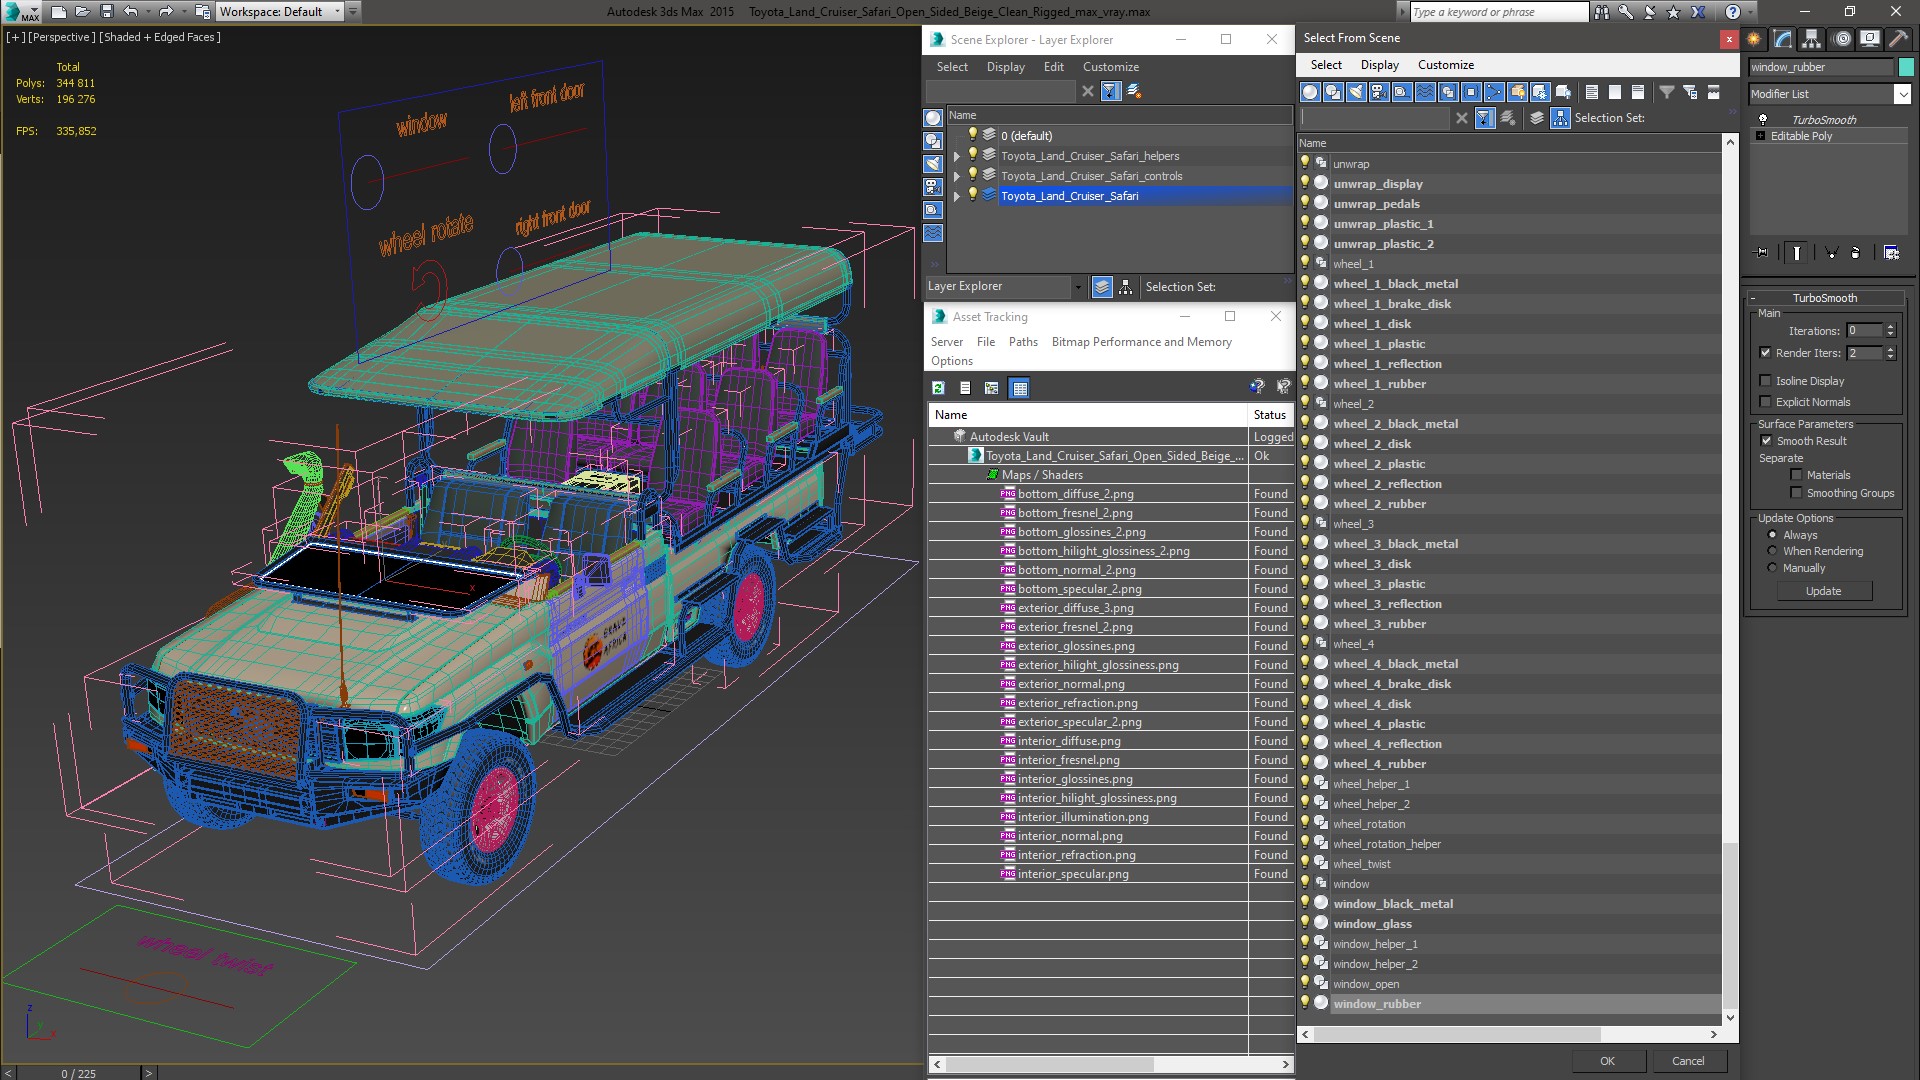Click Cancel in Select From Scene
Image resolution: width=1920 pixels, height=1080 pixels.
[x=1688, y=1061]
